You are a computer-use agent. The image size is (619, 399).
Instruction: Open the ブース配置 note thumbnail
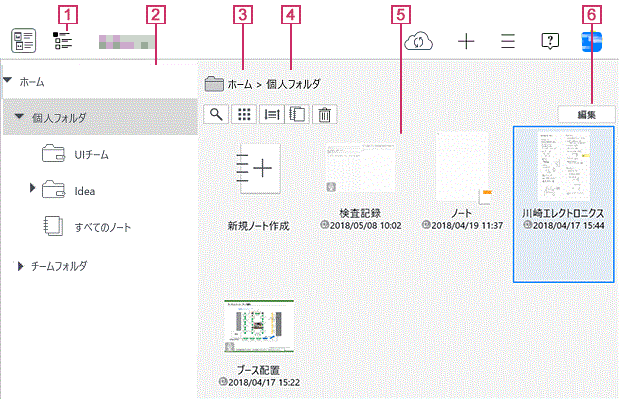pyautogui.click(x=259, y=326)
